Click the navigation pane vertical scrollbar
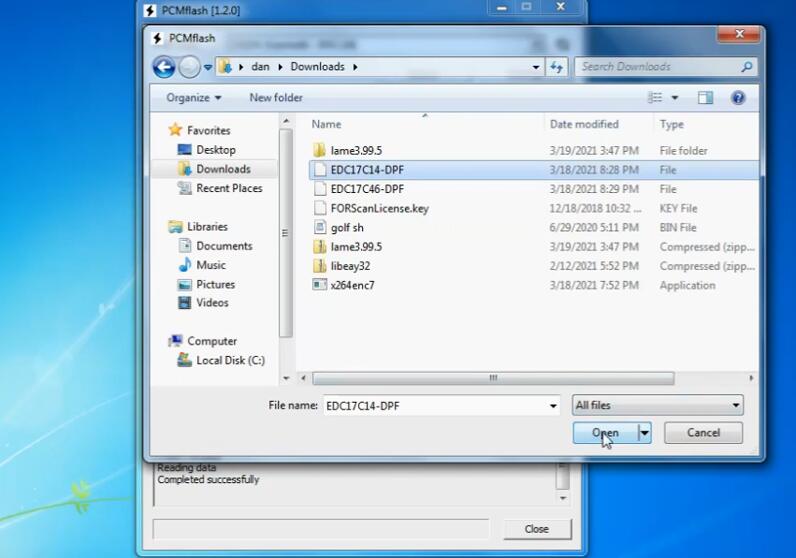The width and height of the screenshot is (796, 558). 286,234
